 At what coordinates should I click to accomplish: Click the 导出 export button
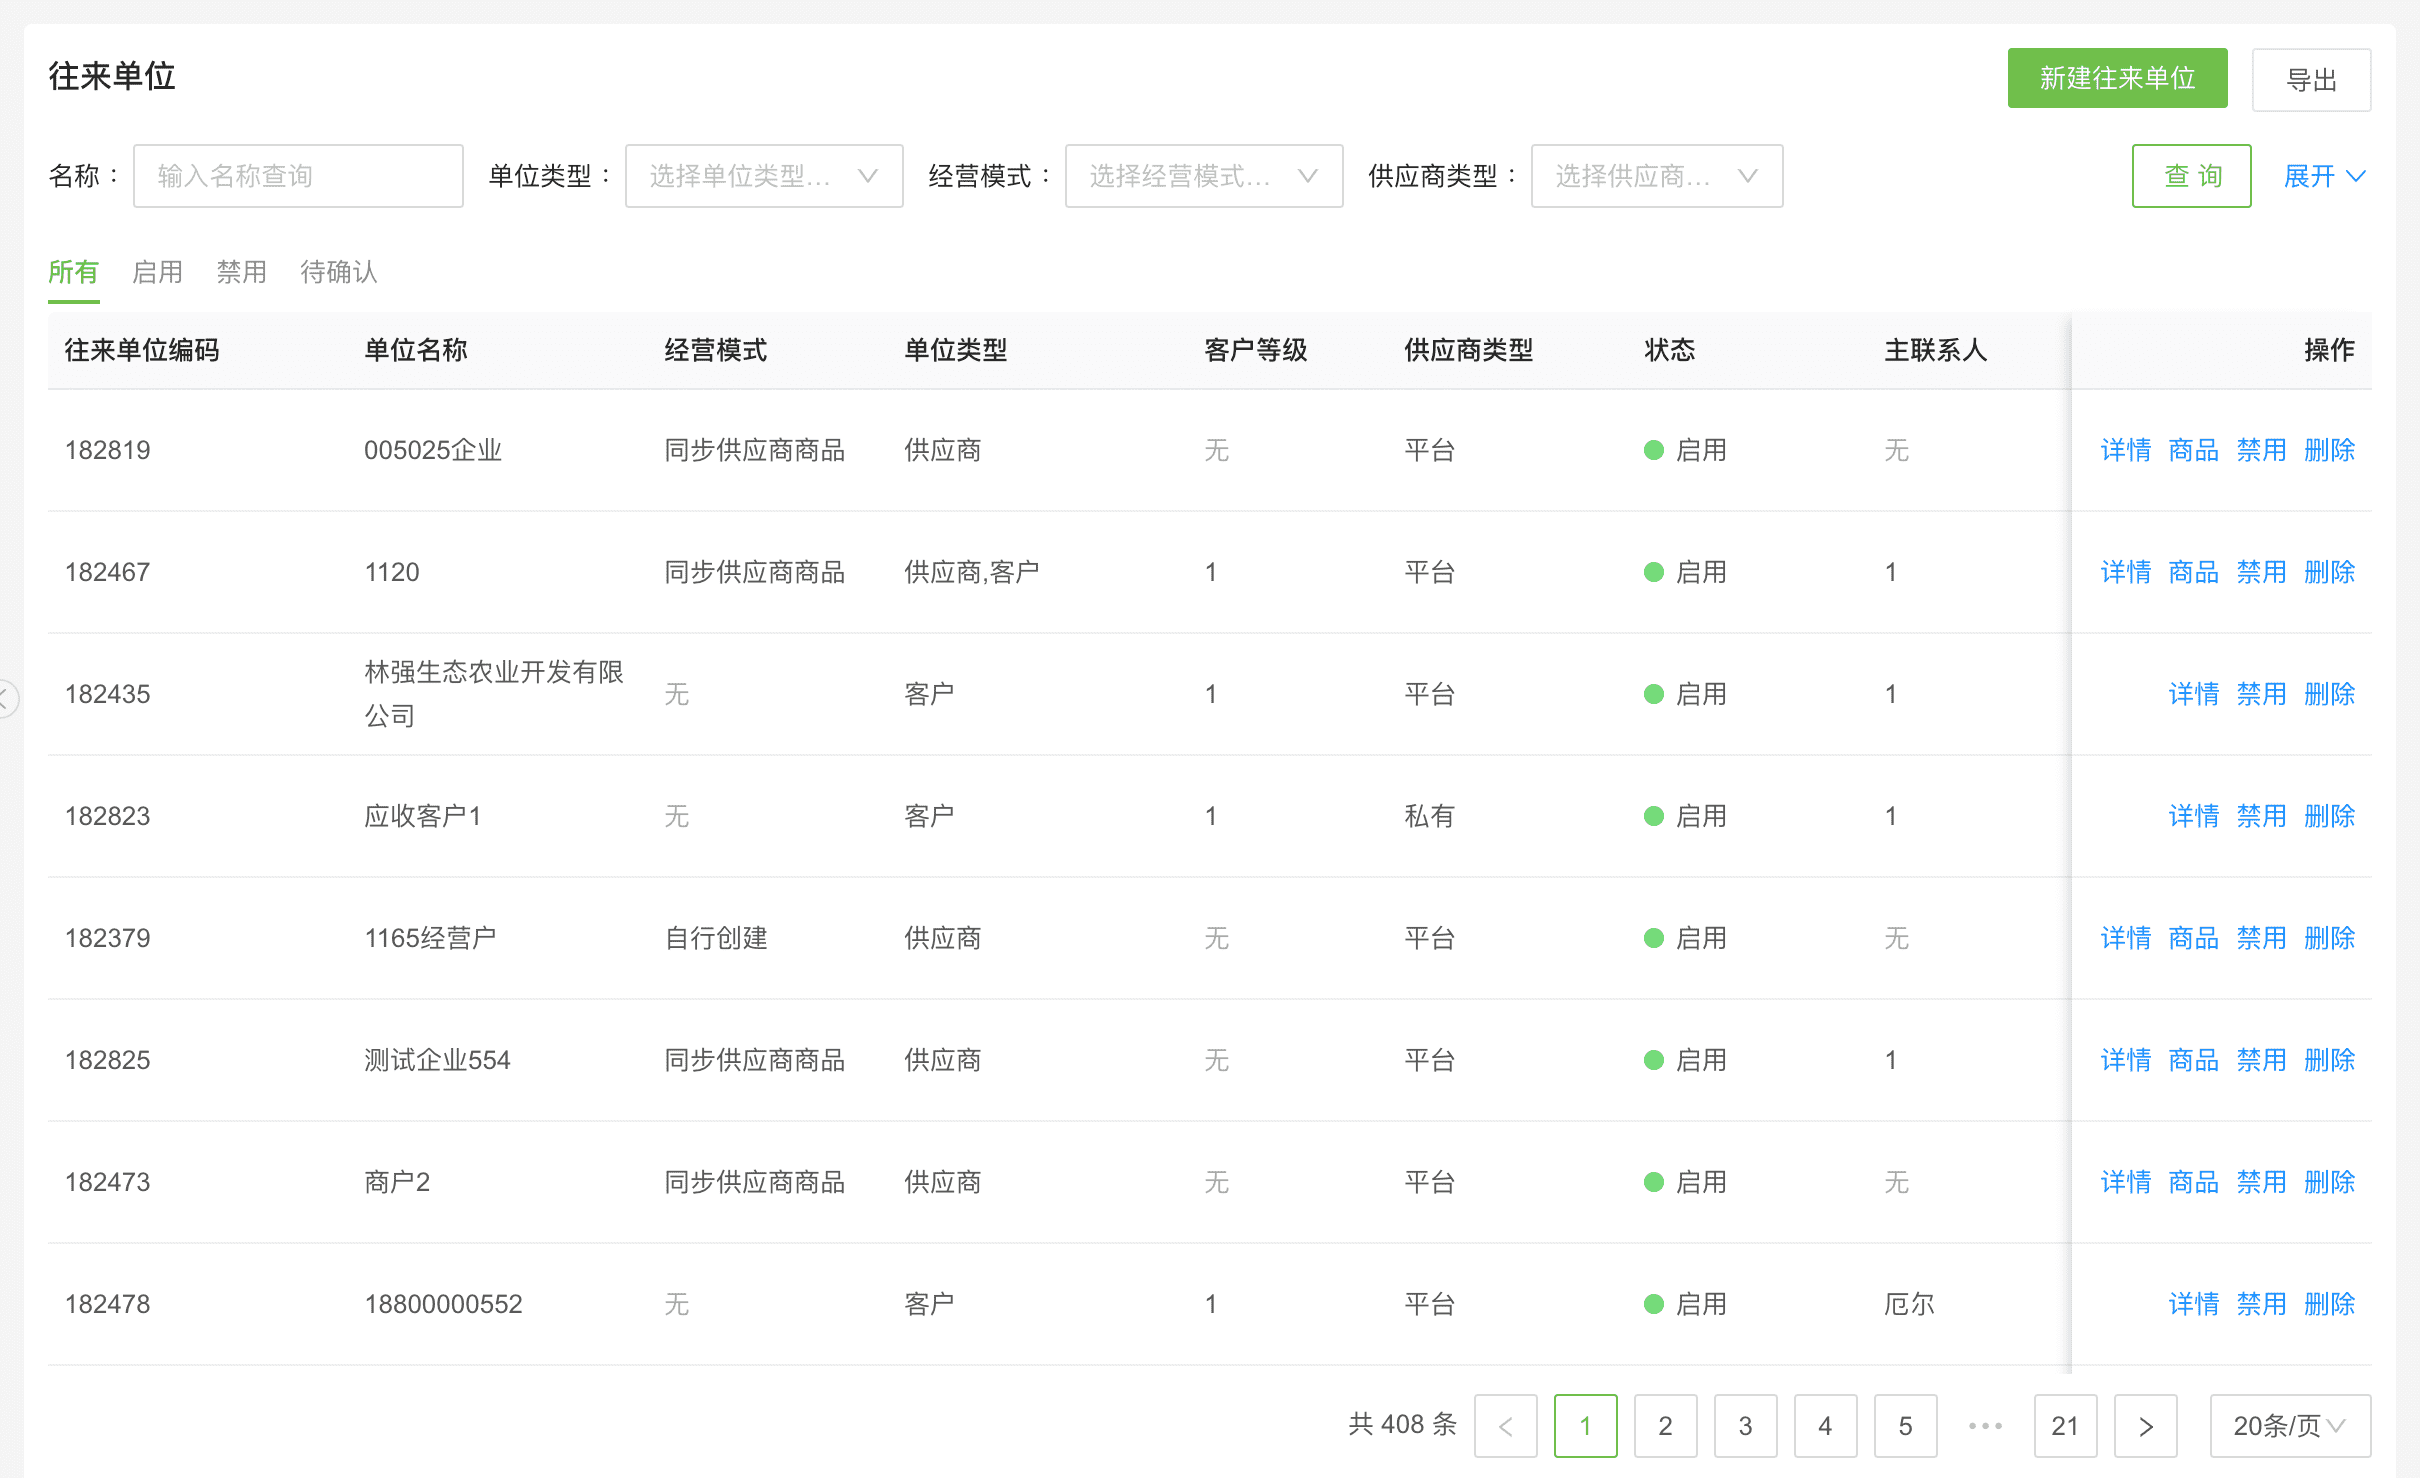pyautogui.click(x=2310, y=80)
